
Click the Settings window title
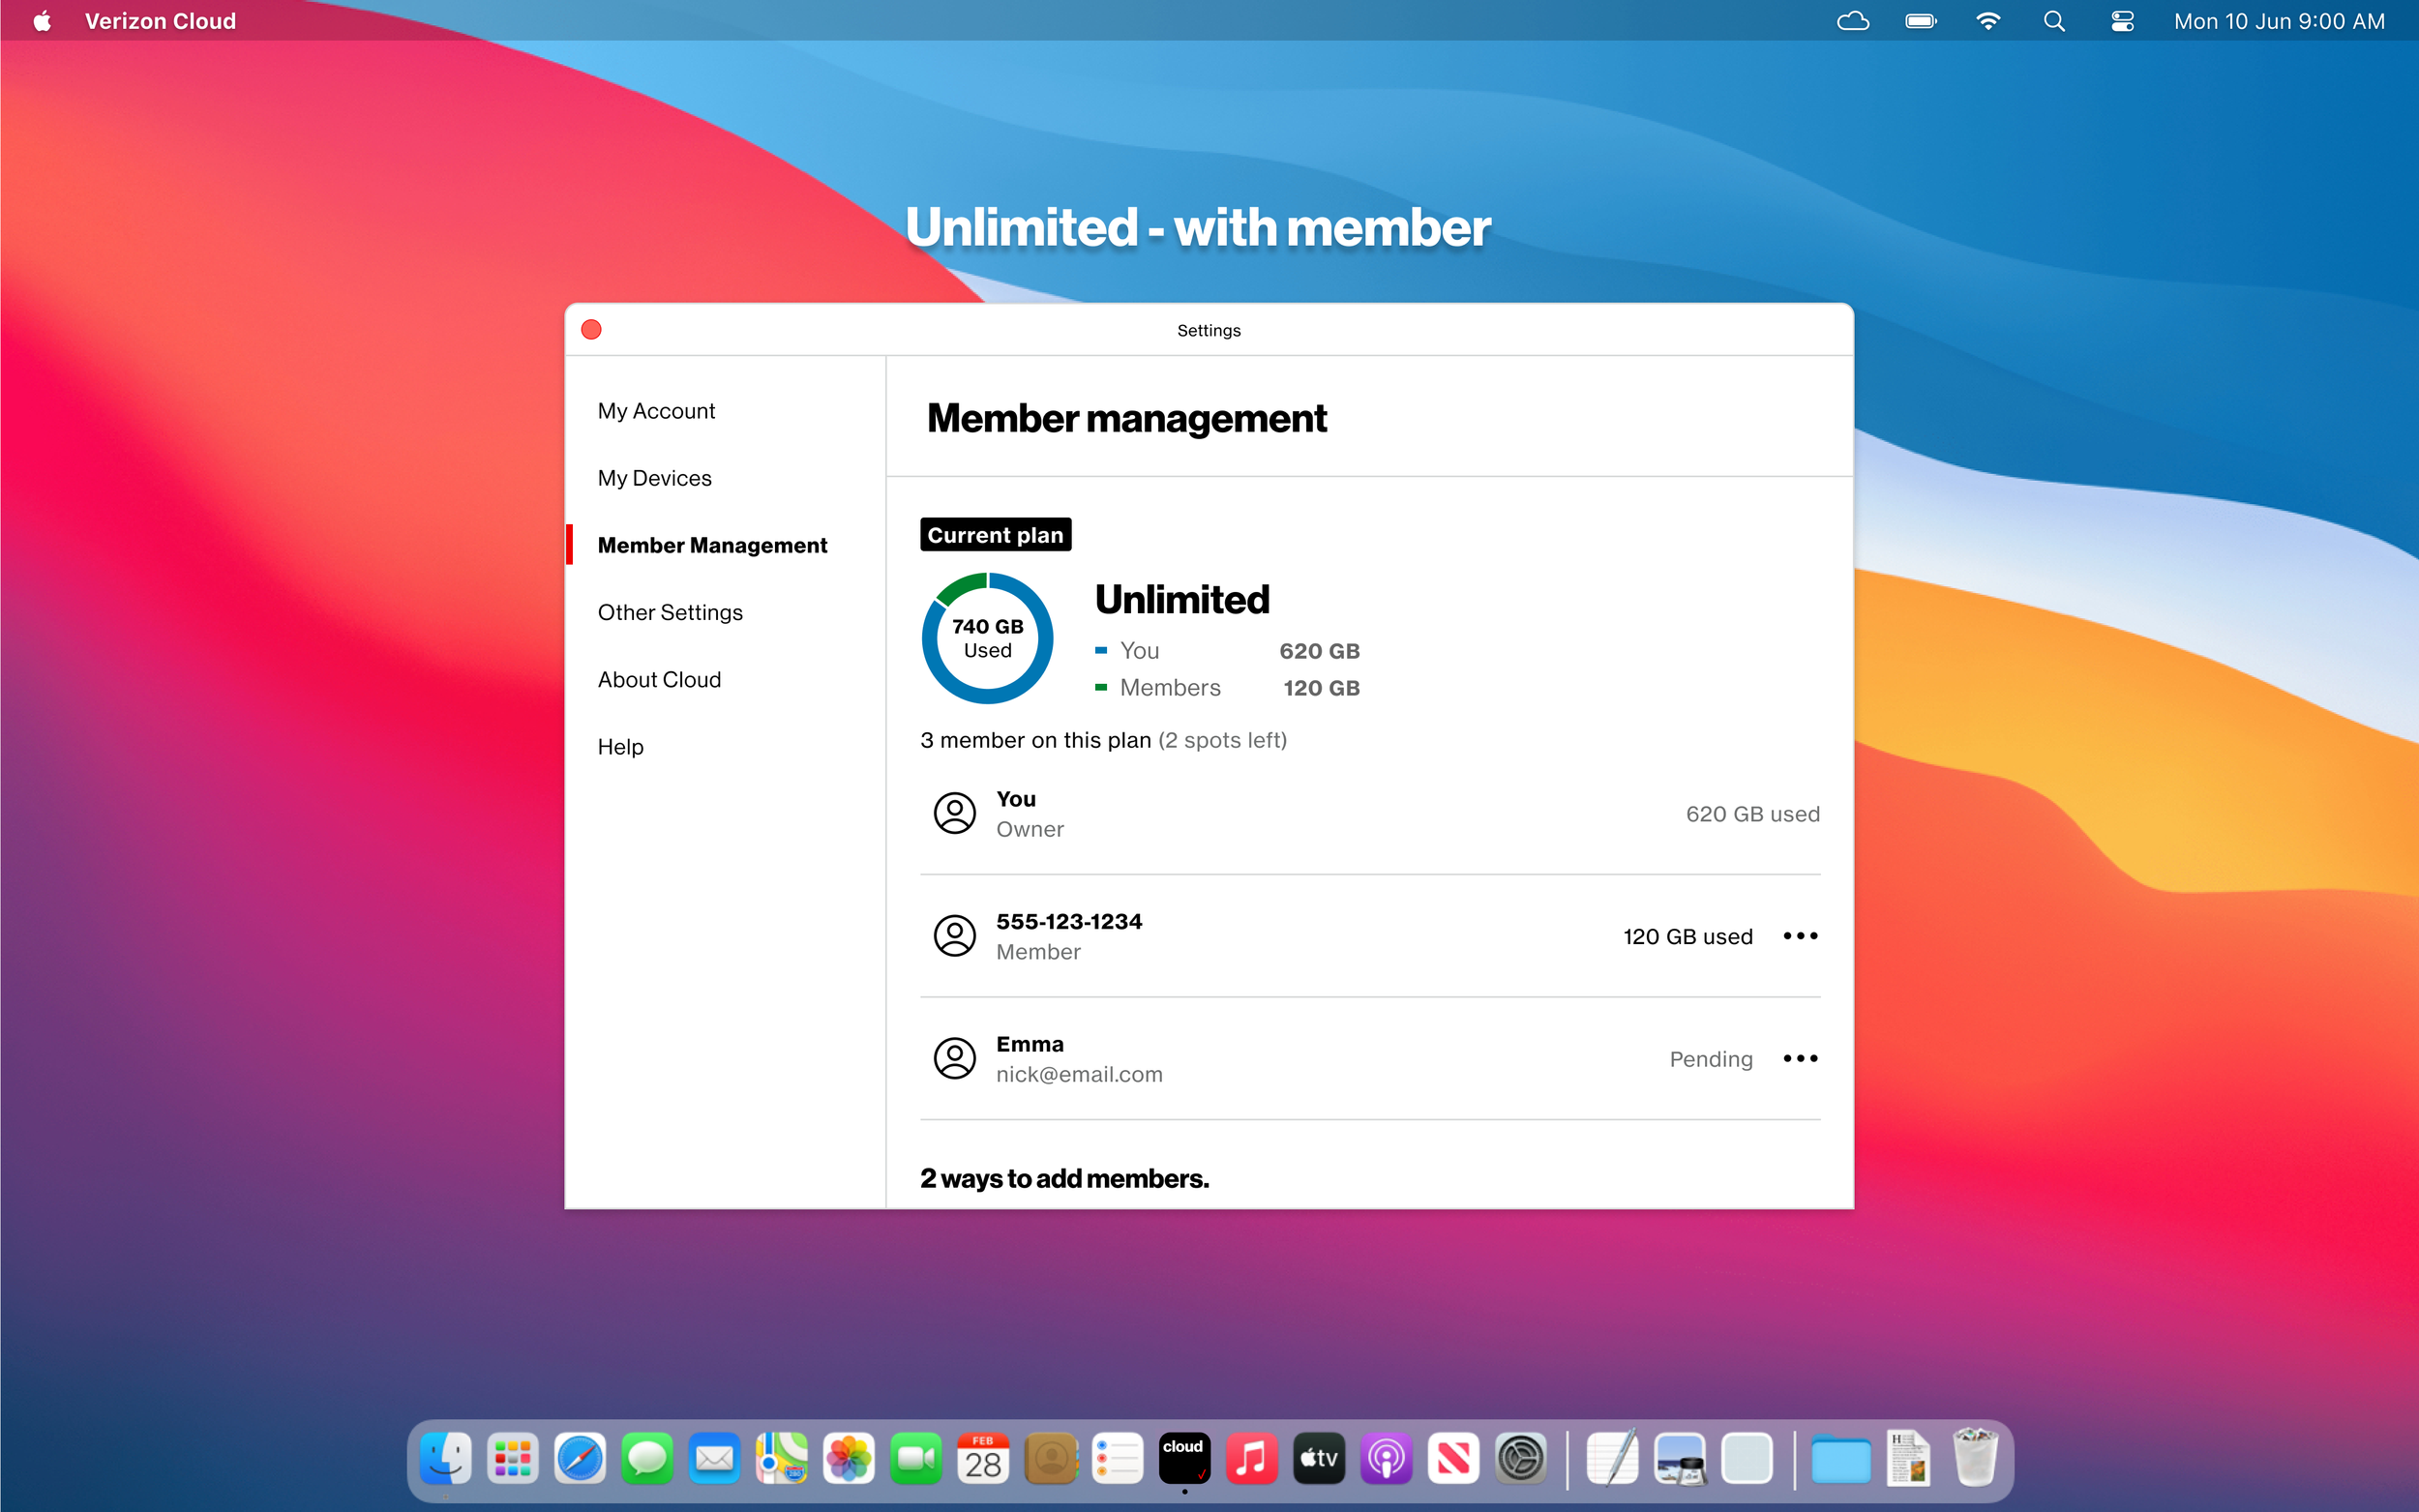pyautogui.click(x=1208, y=330)
